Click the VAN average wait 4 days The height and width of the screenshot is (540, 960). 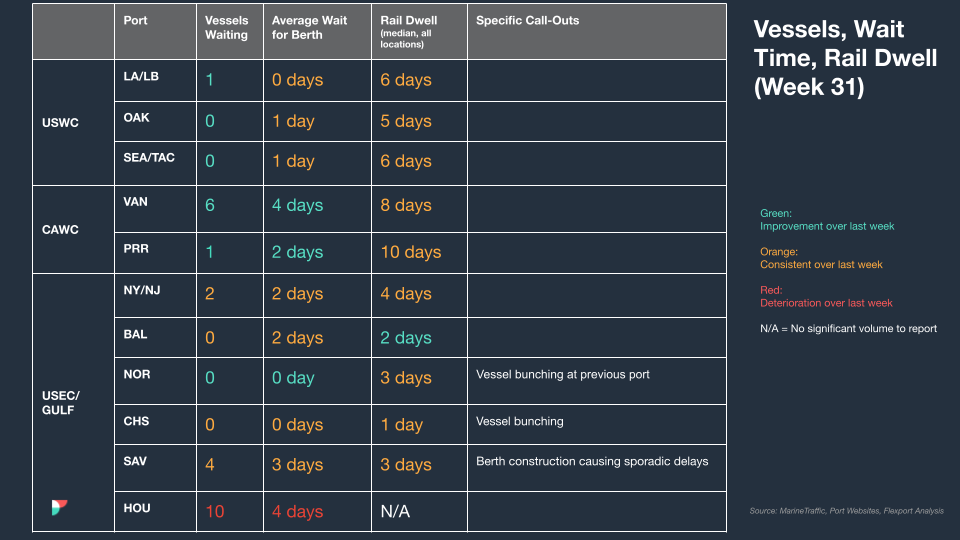pos(297,205)
